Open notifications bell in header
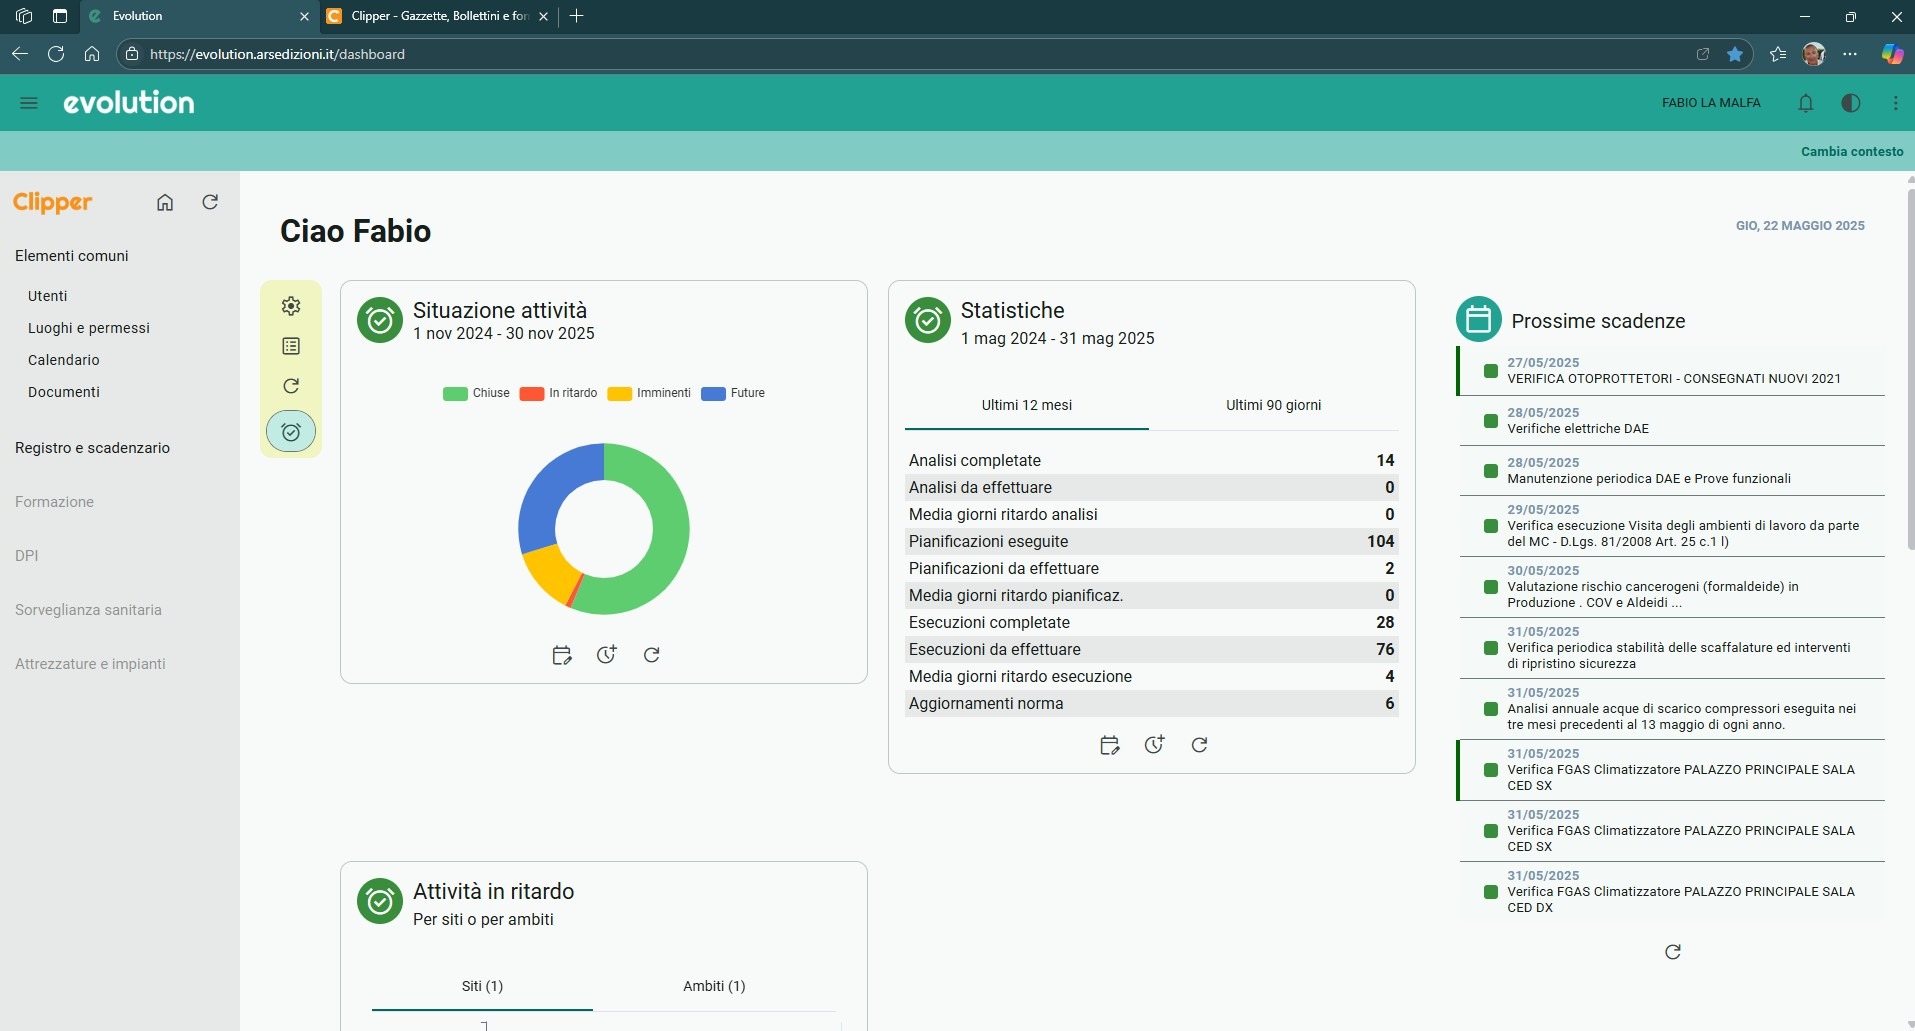Screen dimensions: 1915x1031 click(1806, 103)
